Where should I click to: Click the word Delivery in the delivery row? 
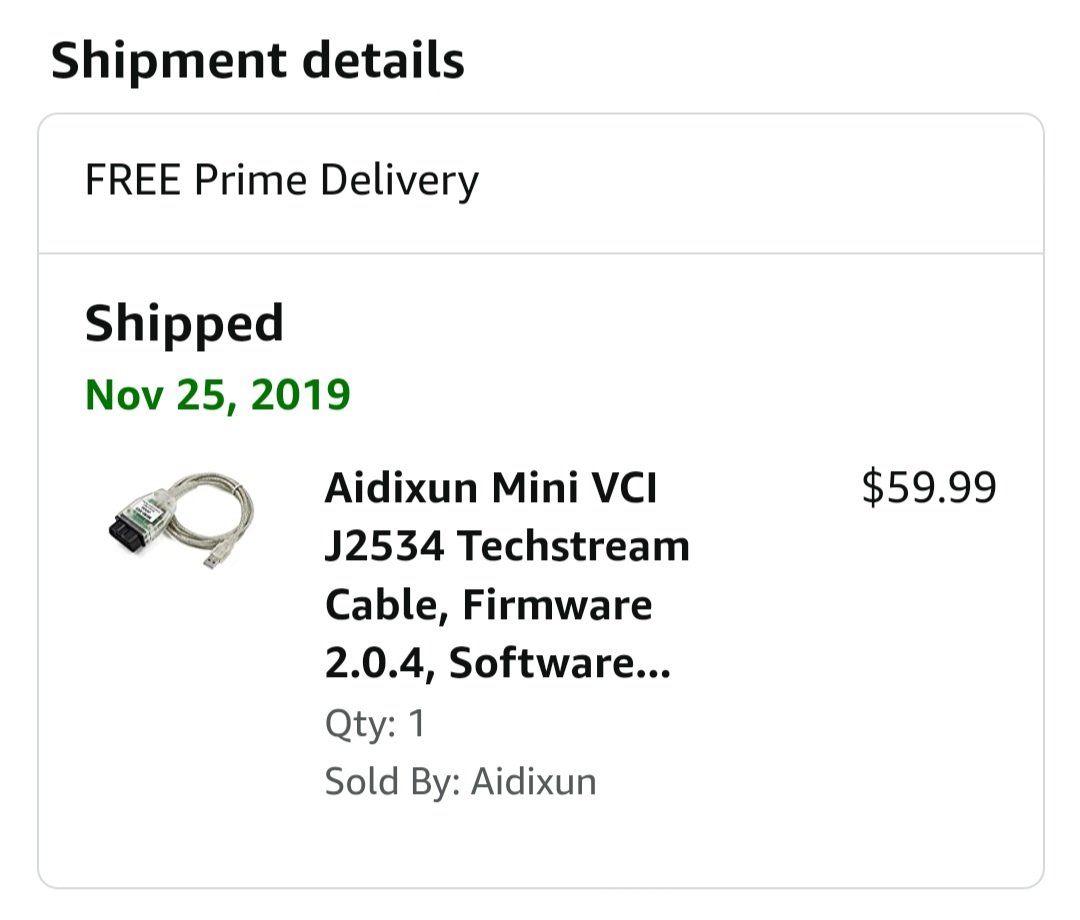pyautogui.click(x=399, y=181)
